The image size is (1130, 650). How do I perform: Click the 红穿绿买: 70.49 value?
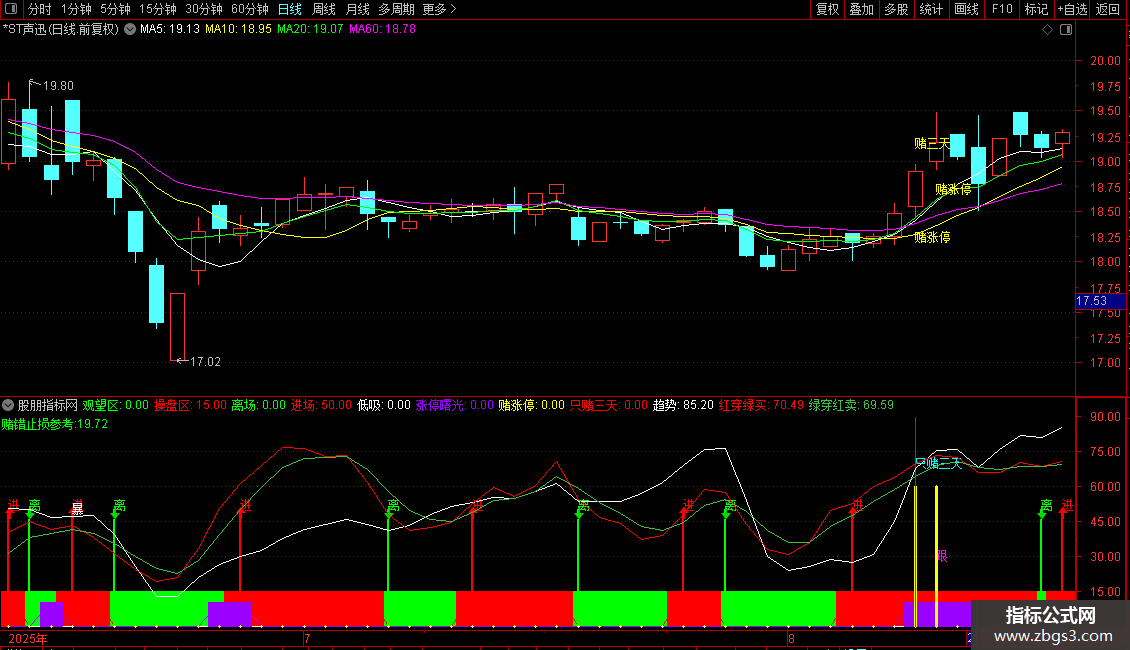(761, 406)
